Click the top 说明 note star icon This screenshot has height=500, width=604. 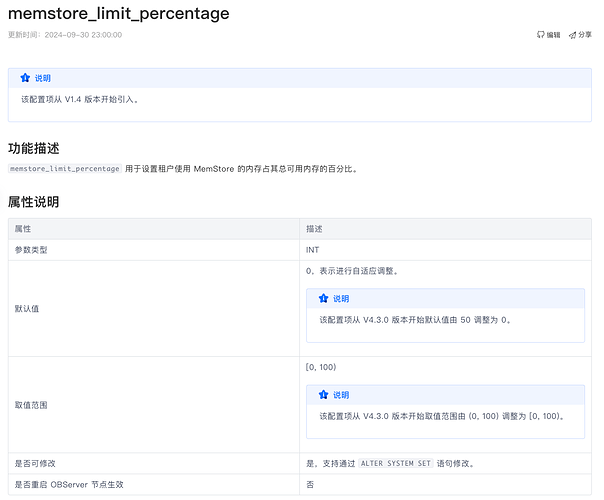(x=25, y=78)
